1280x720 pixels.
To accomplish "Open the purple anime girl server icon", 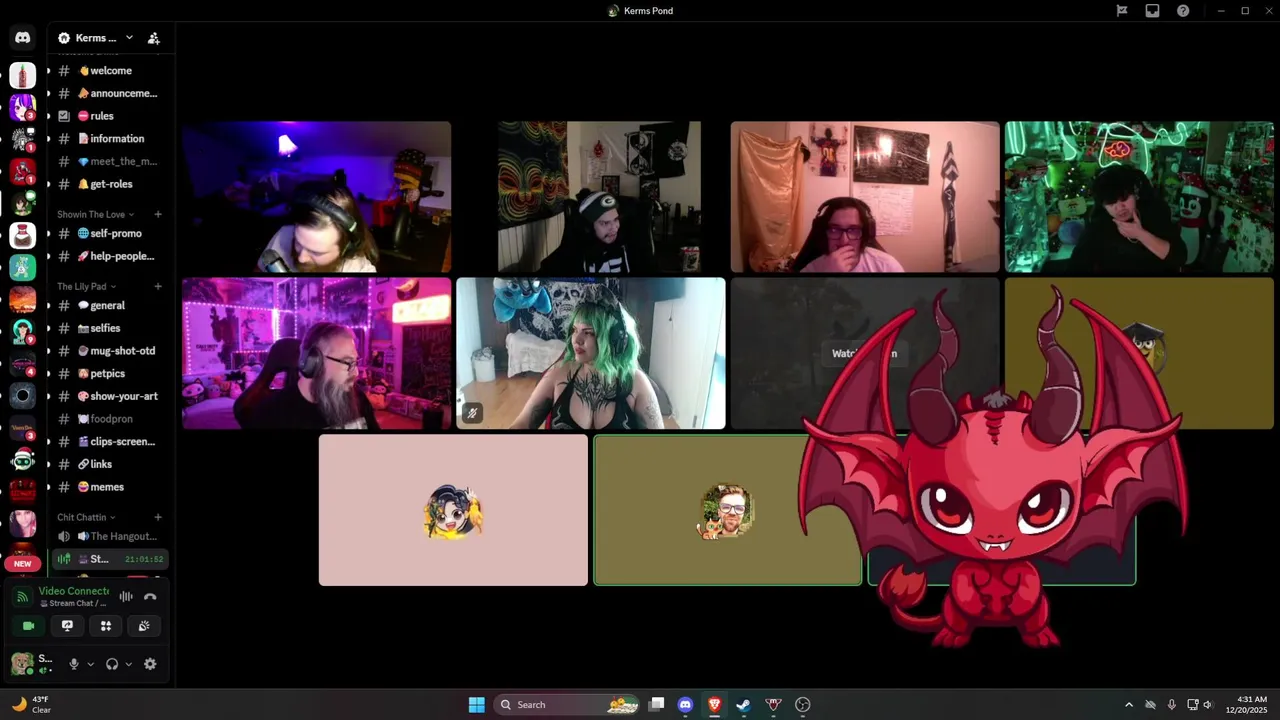I will tap(22, 106).
